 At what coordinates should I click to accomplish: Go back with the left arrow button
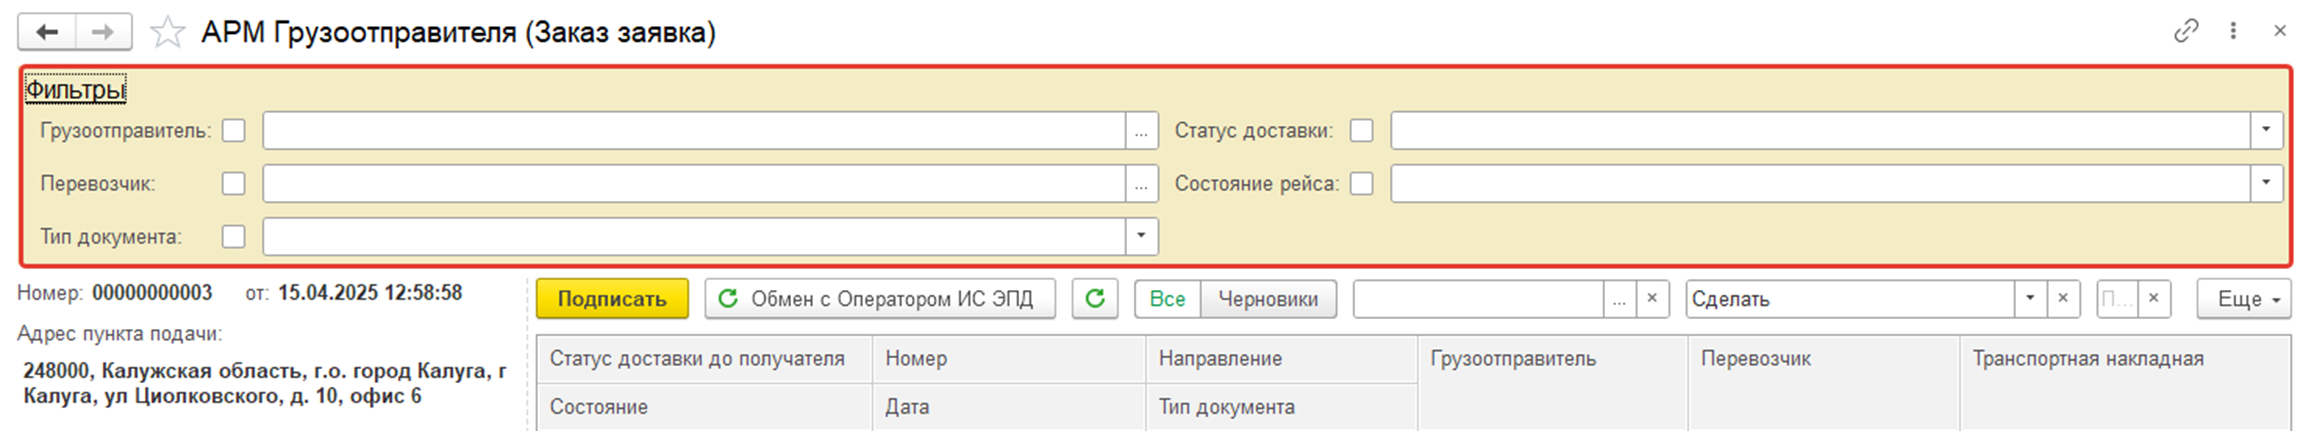(47, 32)
